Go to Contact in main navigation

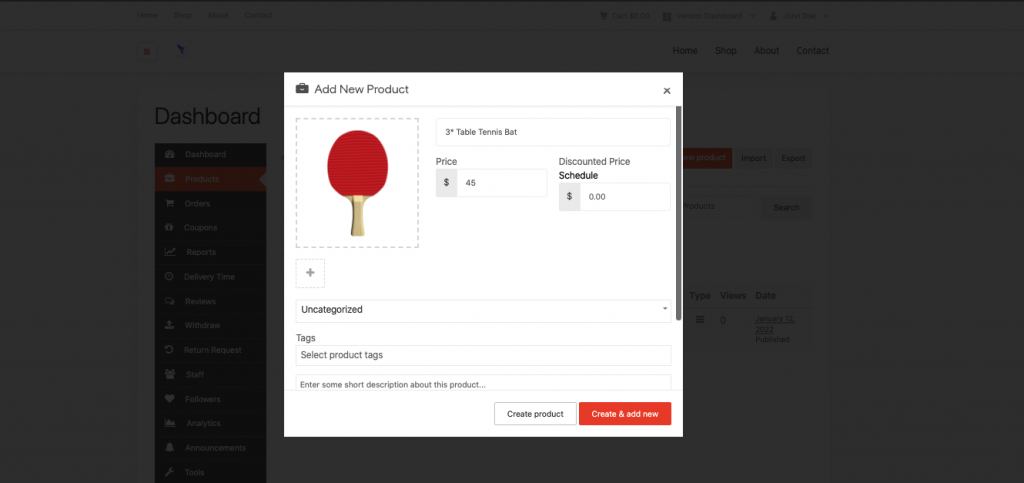point(812,51)
